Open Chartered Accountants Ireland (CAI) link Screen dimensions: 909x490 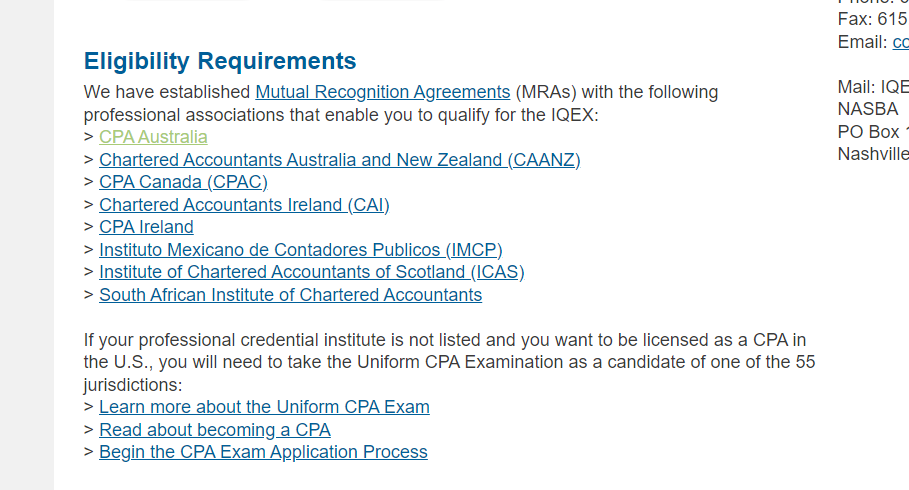point(244,205)
